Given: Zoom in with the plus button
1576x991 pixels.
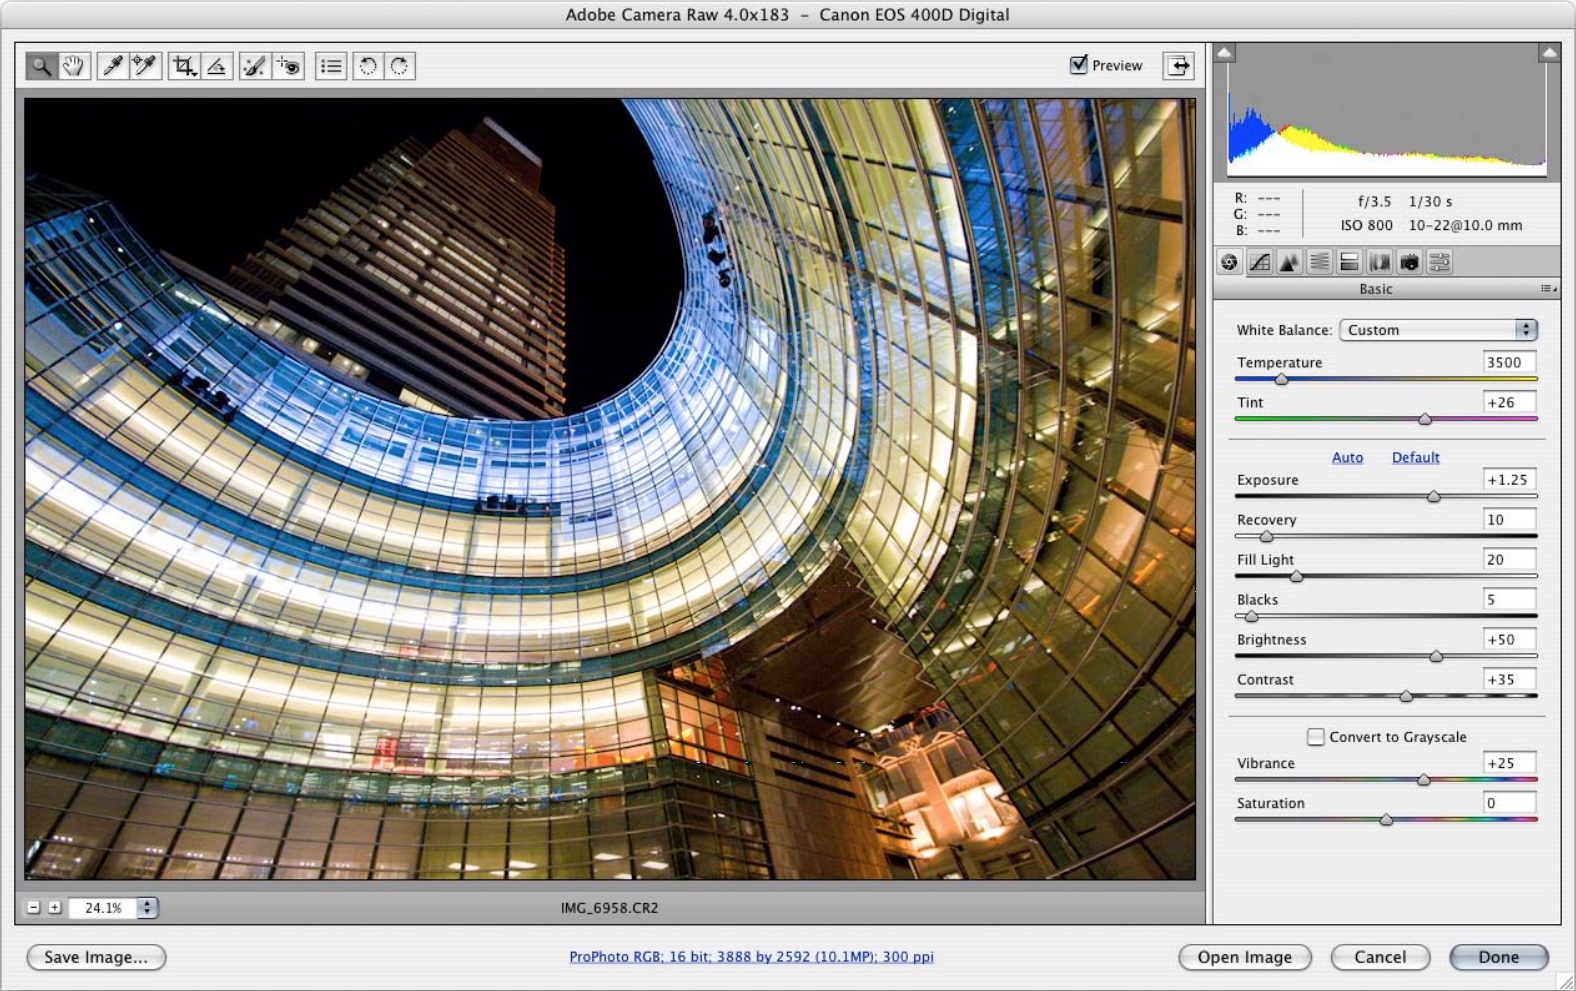Looking at the screenshot, I should coord(55,908).
